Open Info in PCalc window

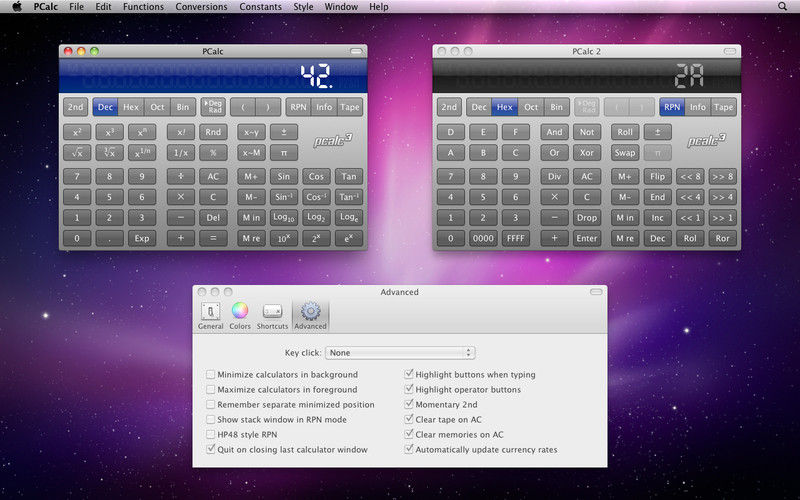click(324, 107)
